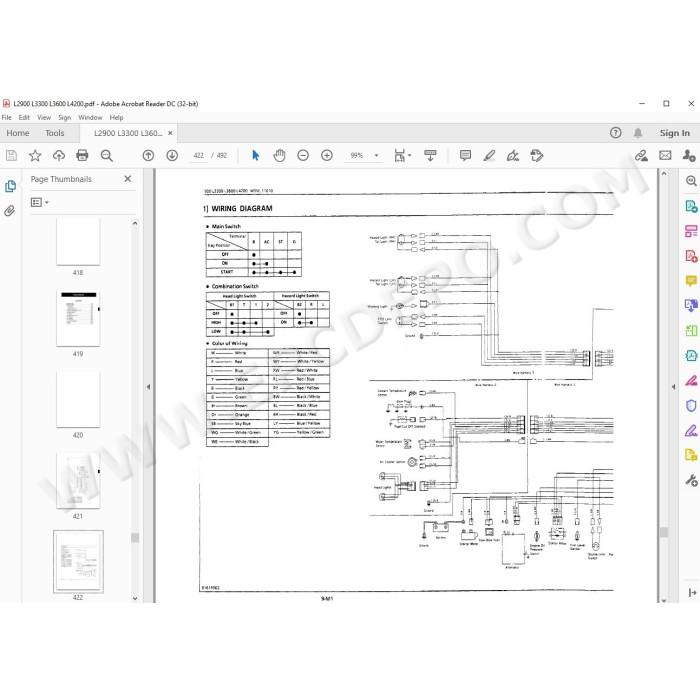This screenshot has width=700, height=700.
Task: Toggle scrolling mode icon
Action: tap(430, 155)
